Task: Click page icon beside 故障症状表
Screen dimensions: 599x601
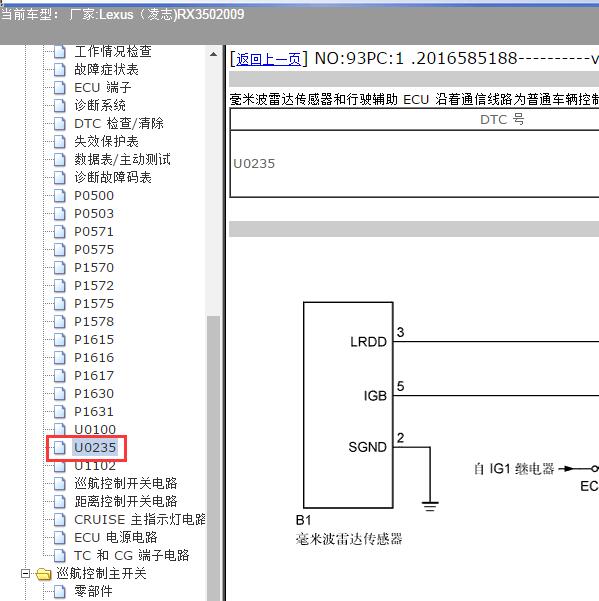Action: click(59, 69)
